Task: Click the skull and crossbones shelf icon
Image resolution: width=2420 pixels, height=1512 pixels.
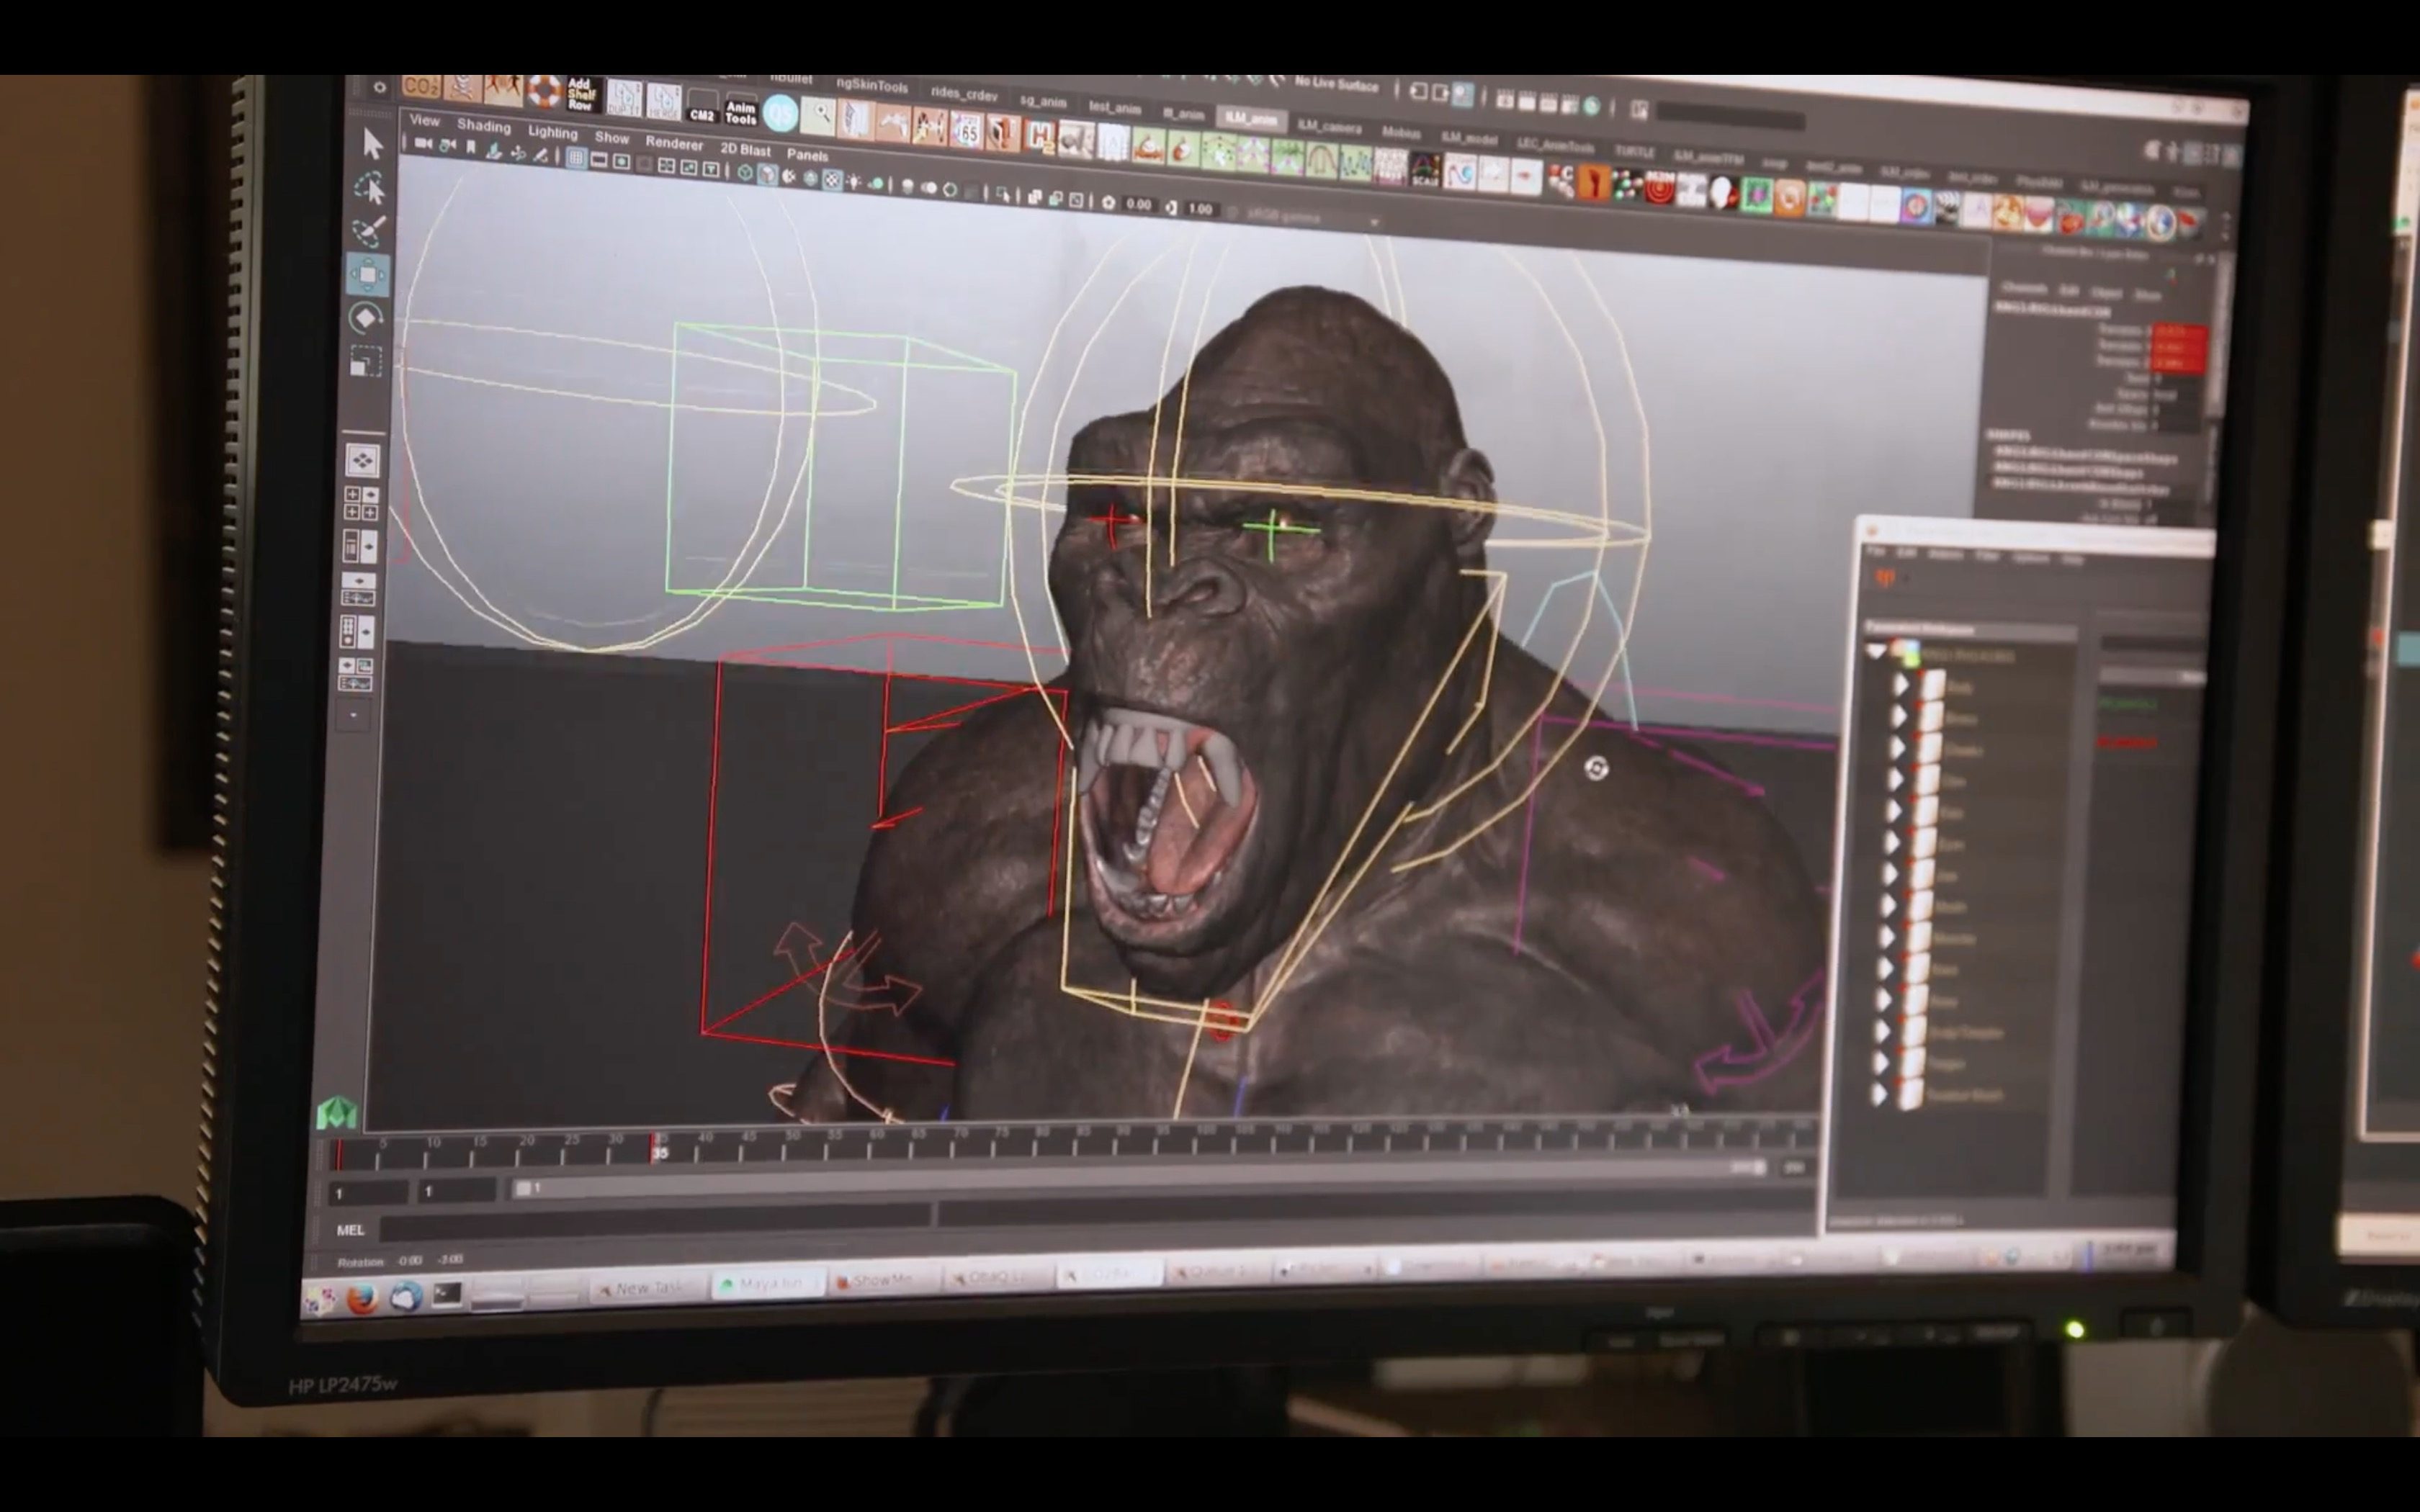Action: (463, 88)
